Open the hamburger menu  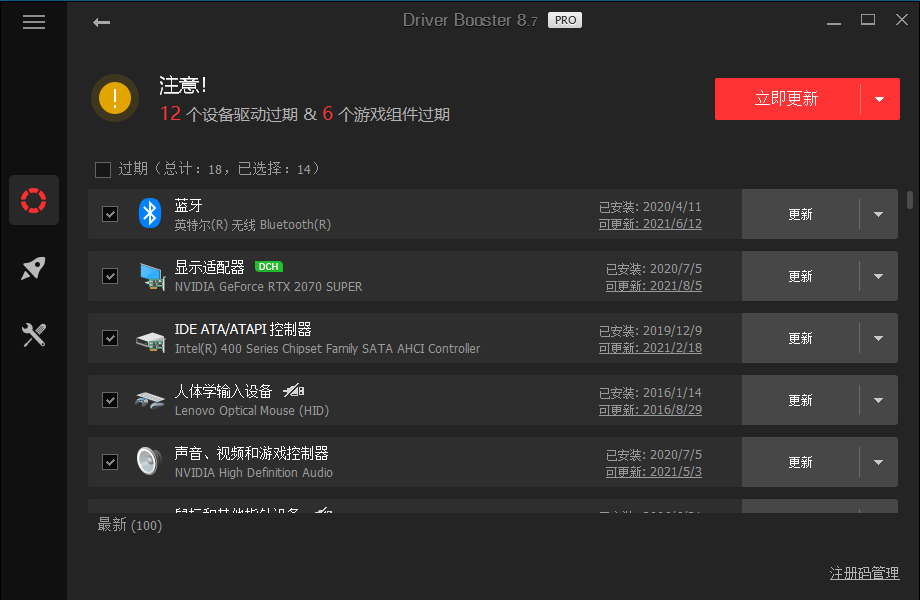[33, 21]
